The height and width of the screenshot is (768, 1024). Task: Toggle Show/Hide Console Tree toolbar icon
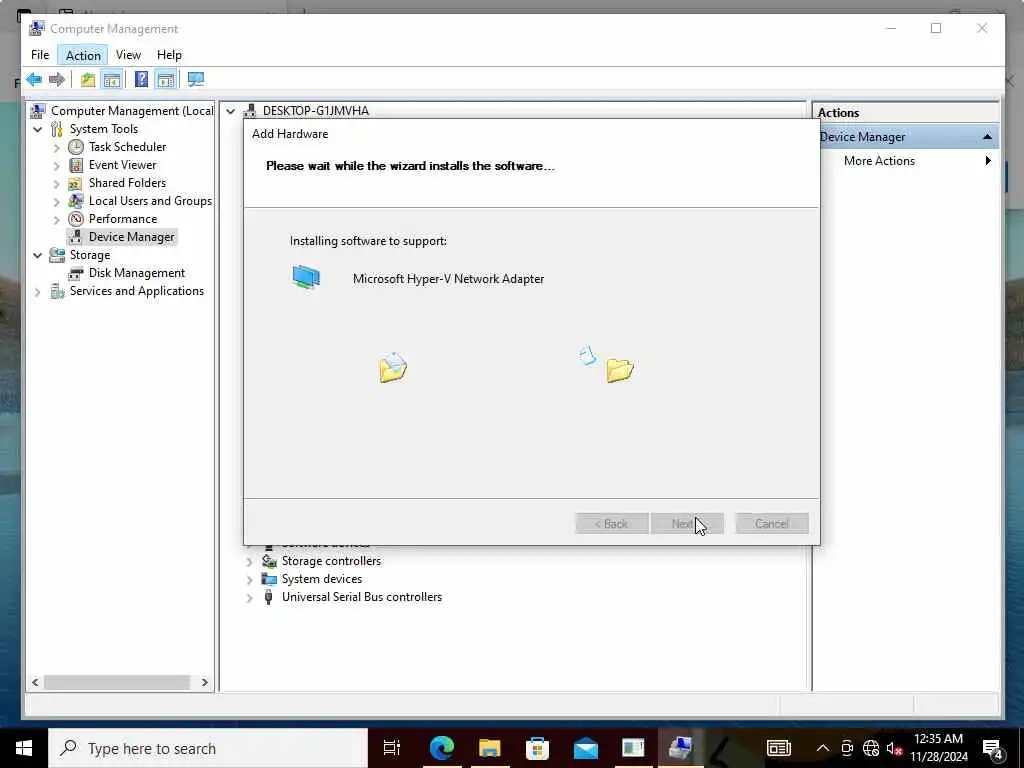click(x=112, y=80)
